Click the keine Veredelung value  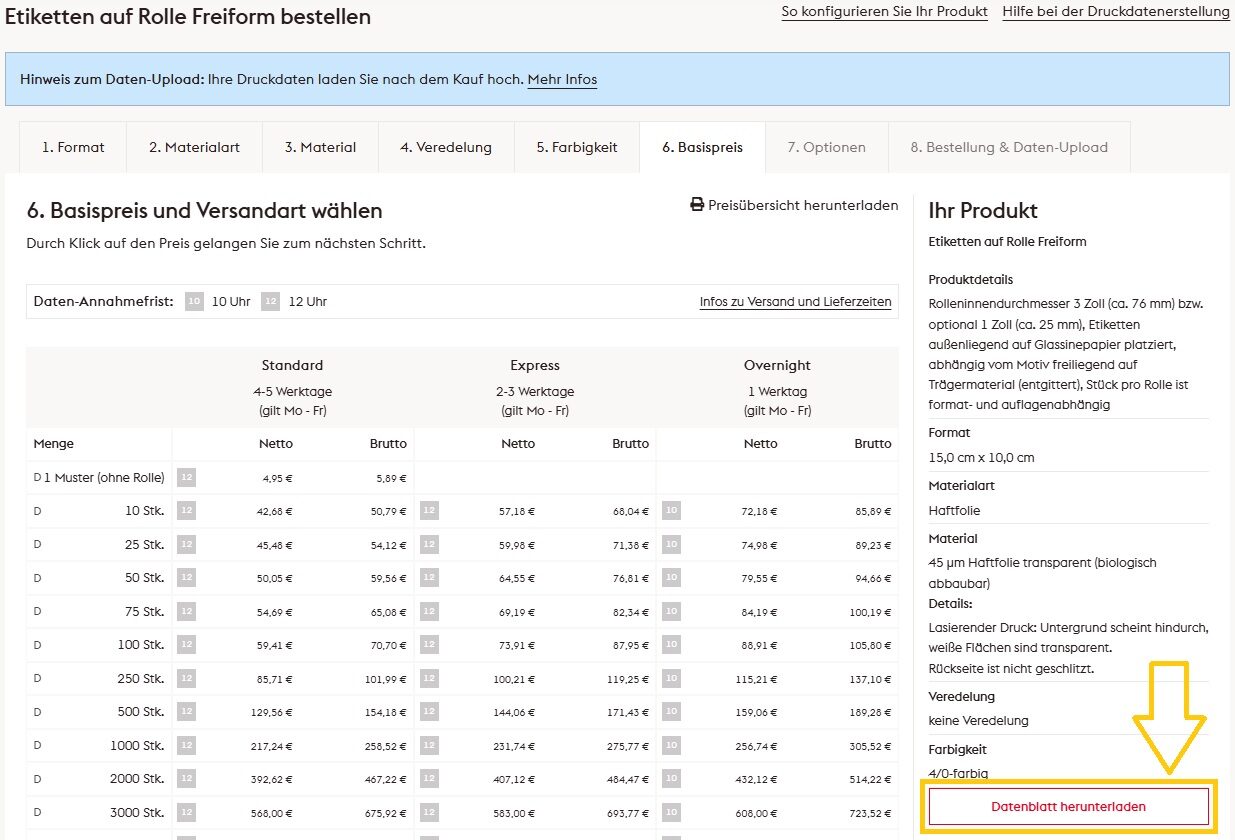point(978,720)
